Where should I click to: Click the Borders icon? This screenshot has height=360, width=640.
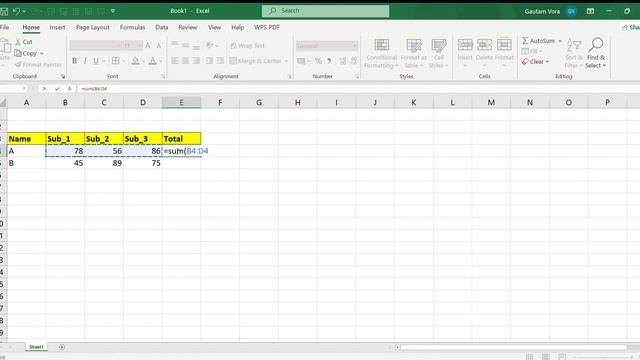116,61
